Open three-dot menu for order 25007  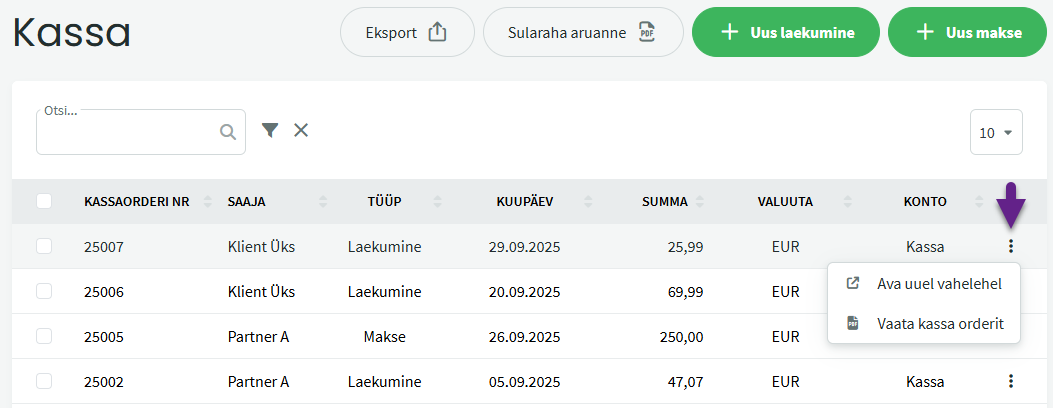click(x=1011, y=246)
